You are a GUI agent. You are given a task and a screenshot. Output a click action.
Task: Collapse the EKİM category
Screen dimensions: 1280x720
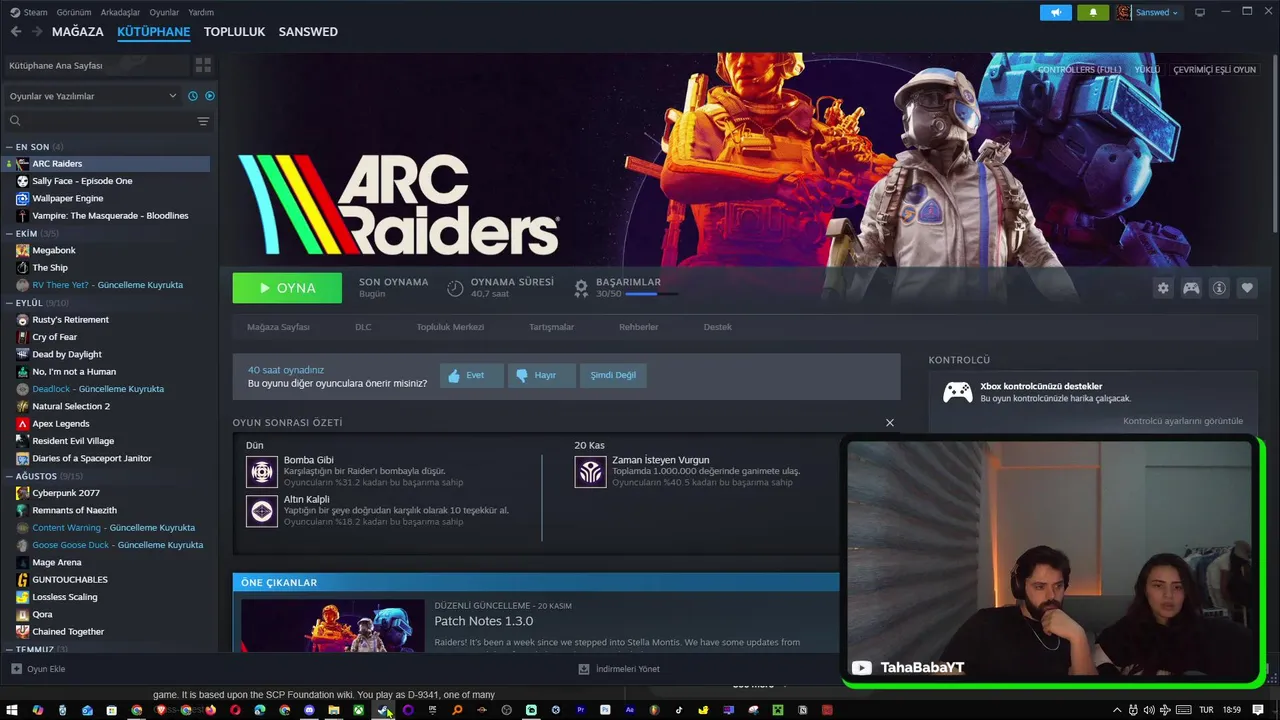pos(32,233)
